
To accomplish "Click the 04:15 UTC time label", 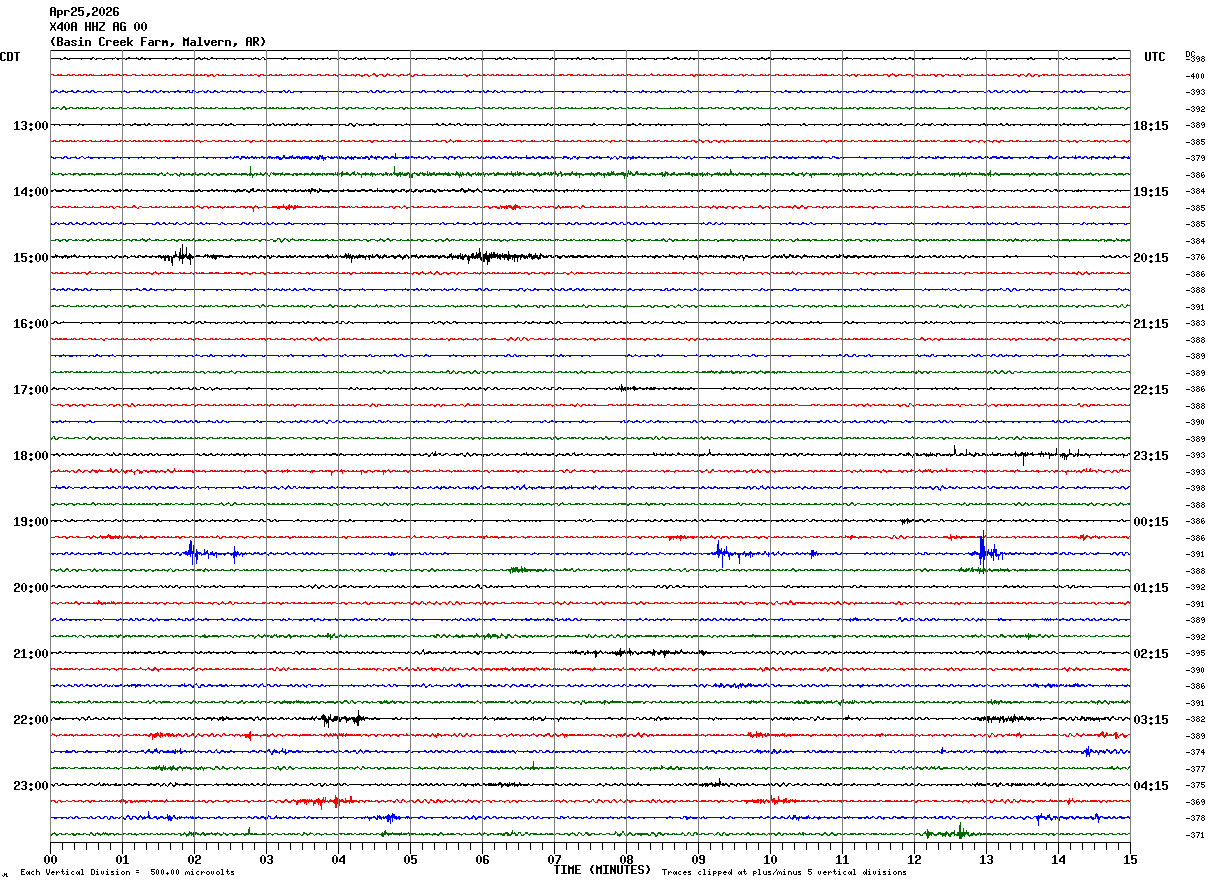I will (x=1151, y=786).
